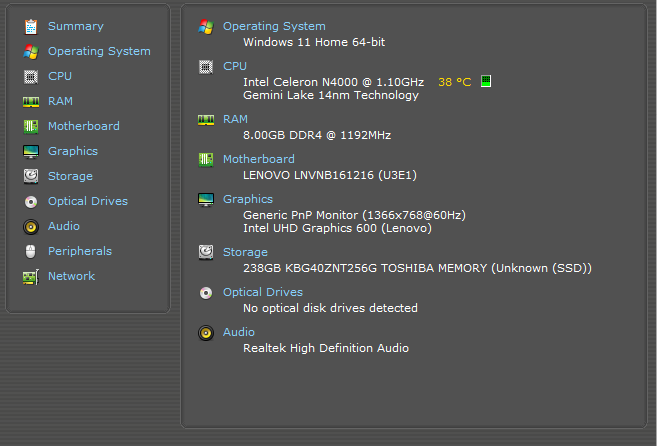This screenshot has height=446, width=658.
Task: Go to Graphics in the sidebar
Action: pyautogui.click(x=73, y=151)
